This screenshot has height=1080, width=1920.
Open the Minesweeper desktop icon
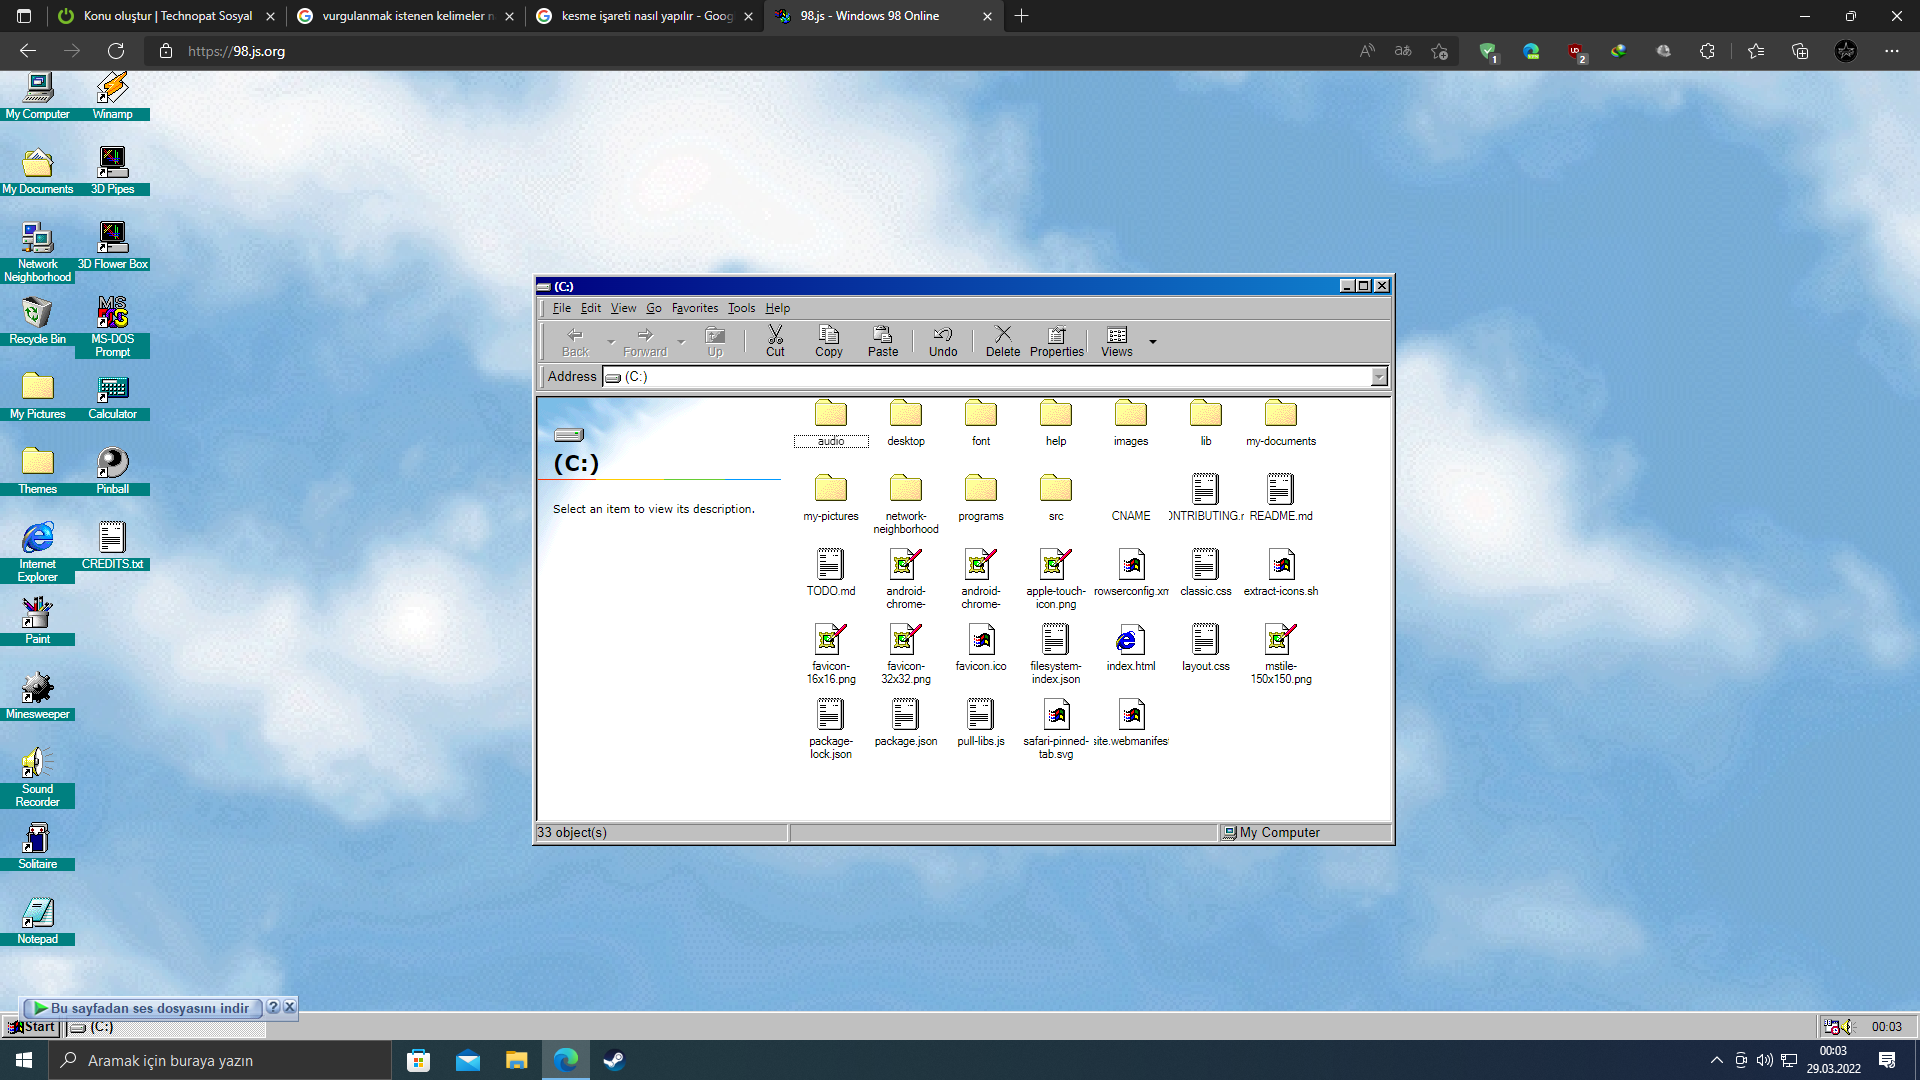coord(37,689)
